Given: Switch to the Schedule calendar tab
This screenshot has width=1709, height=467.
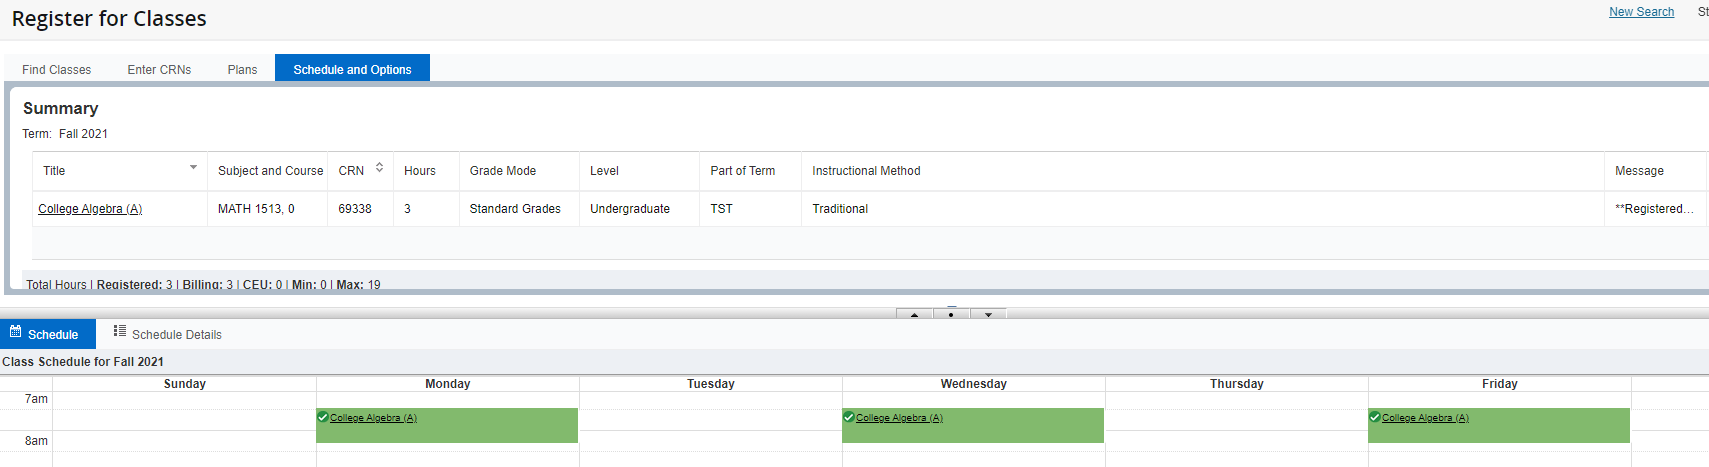Looking at the screenshot, I should click(x=48, y=334).
